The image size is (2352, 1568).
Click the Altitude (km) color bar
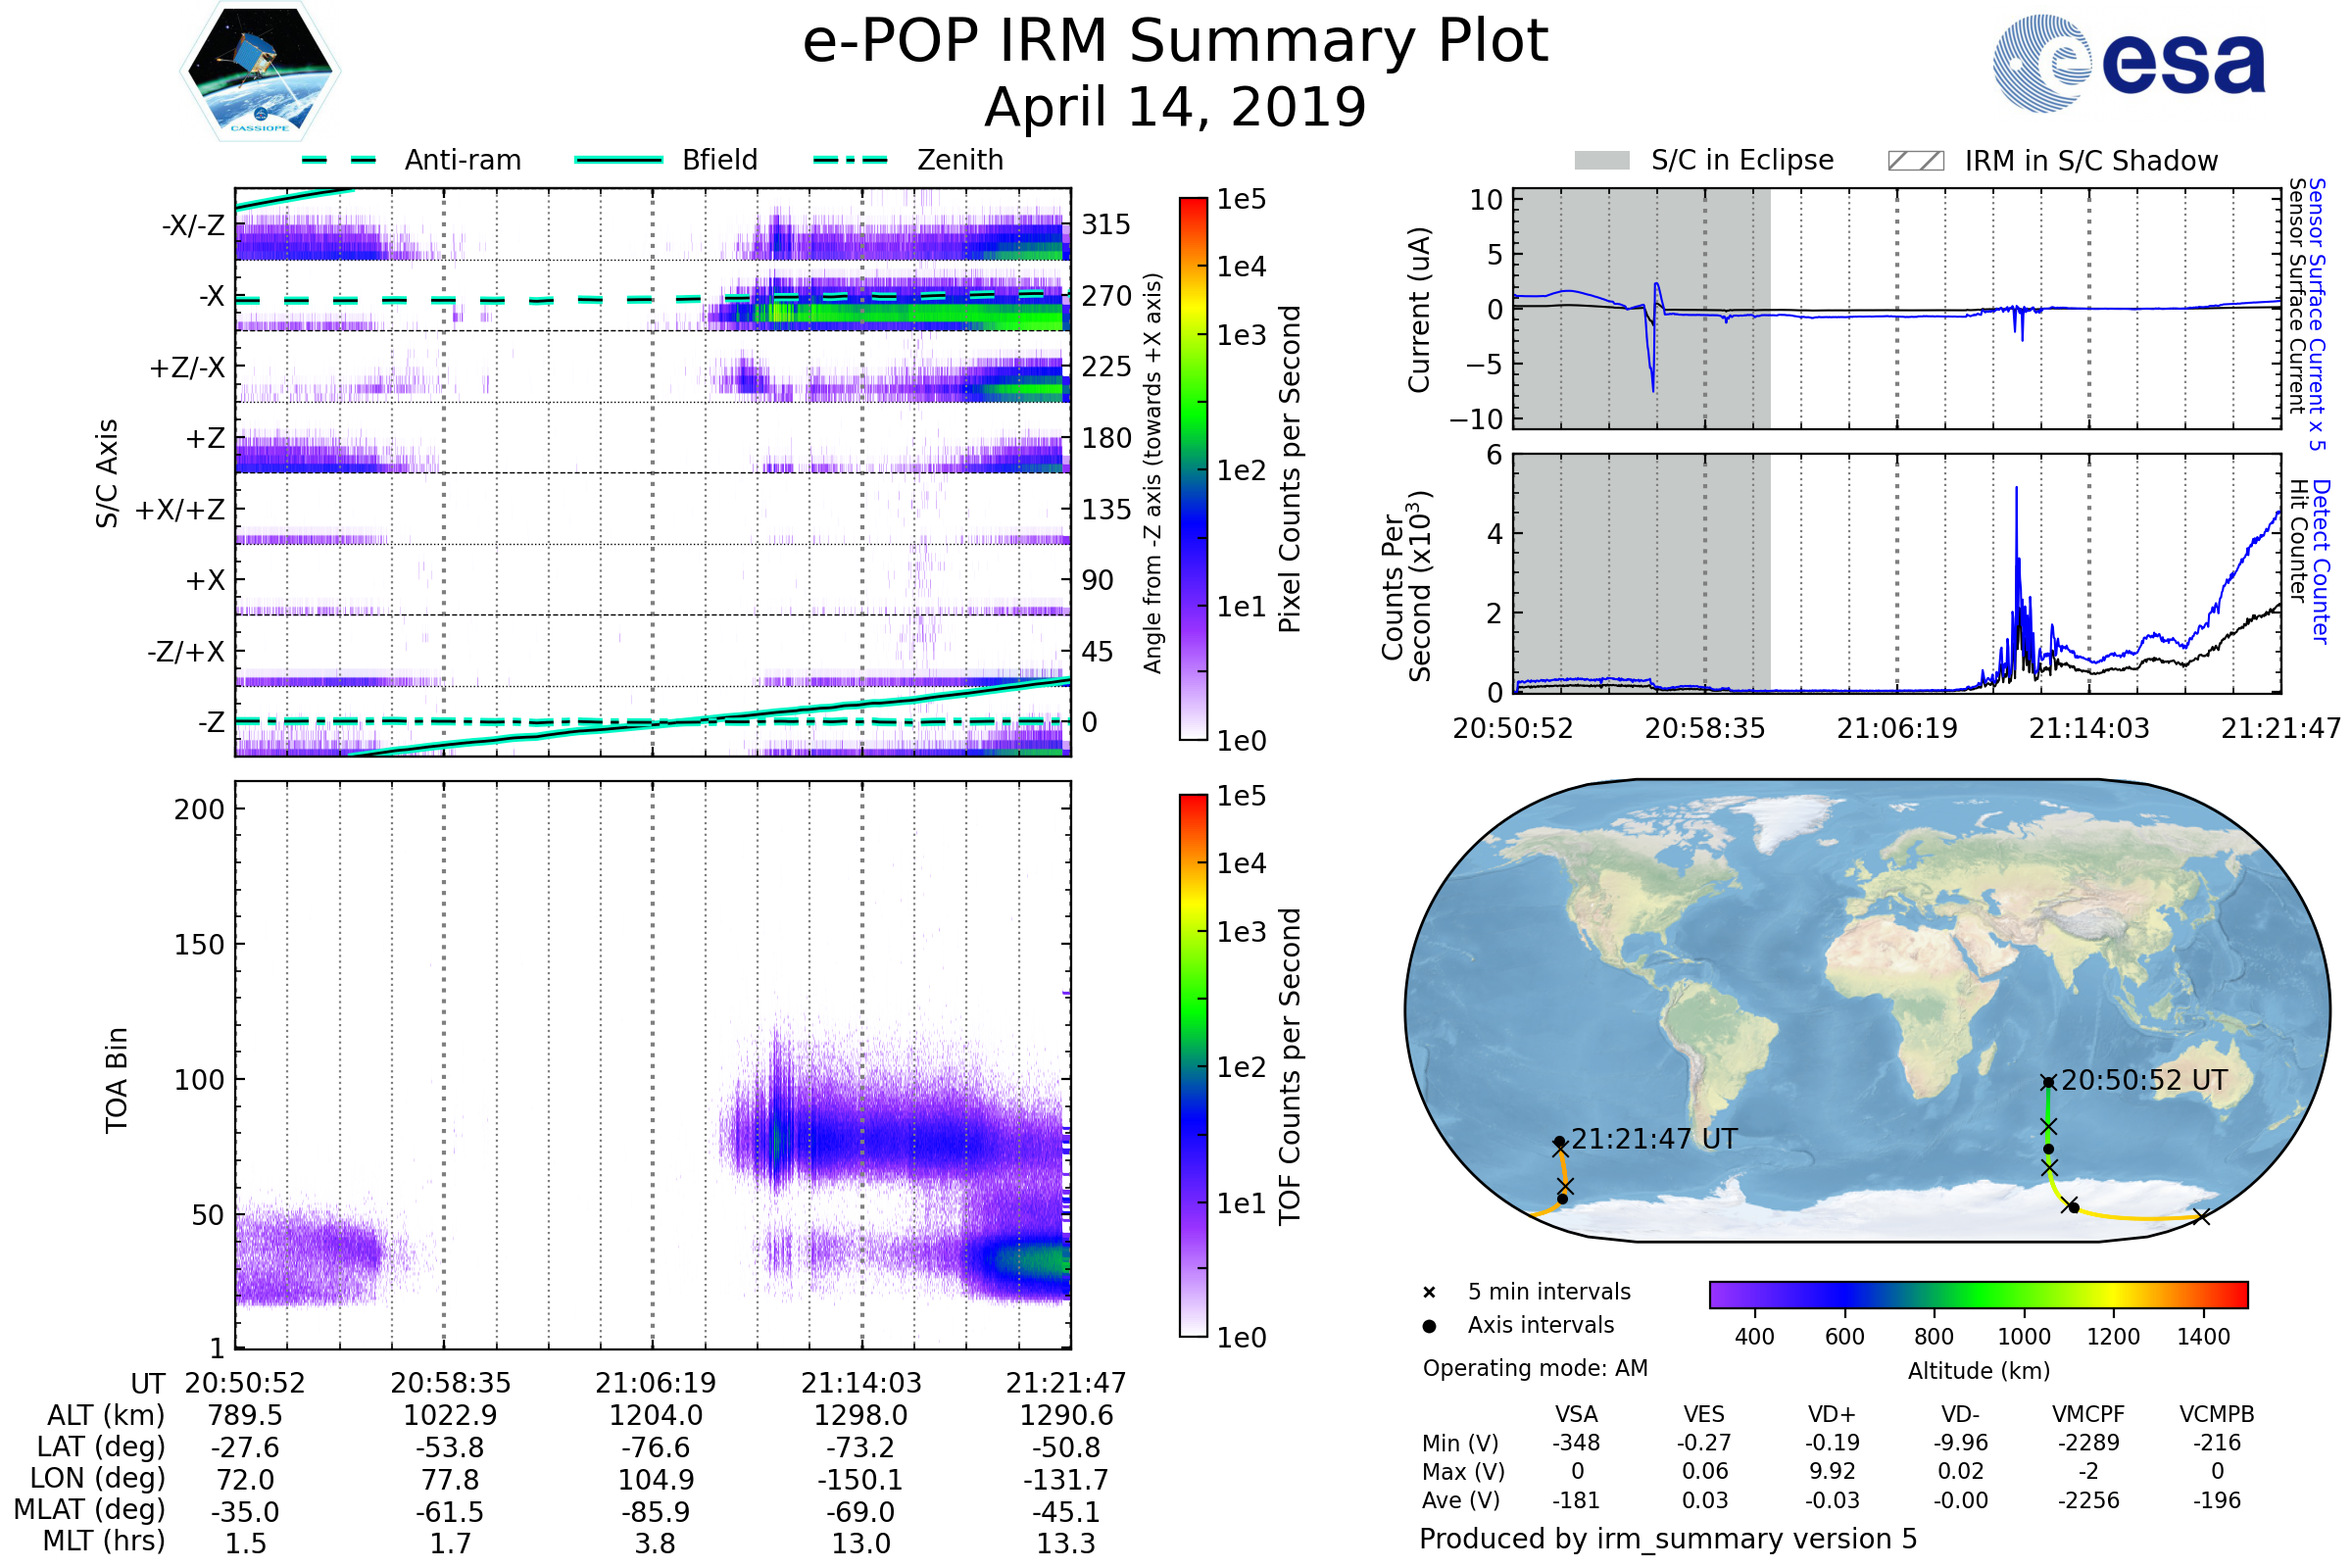(x=1979, y=1295)
